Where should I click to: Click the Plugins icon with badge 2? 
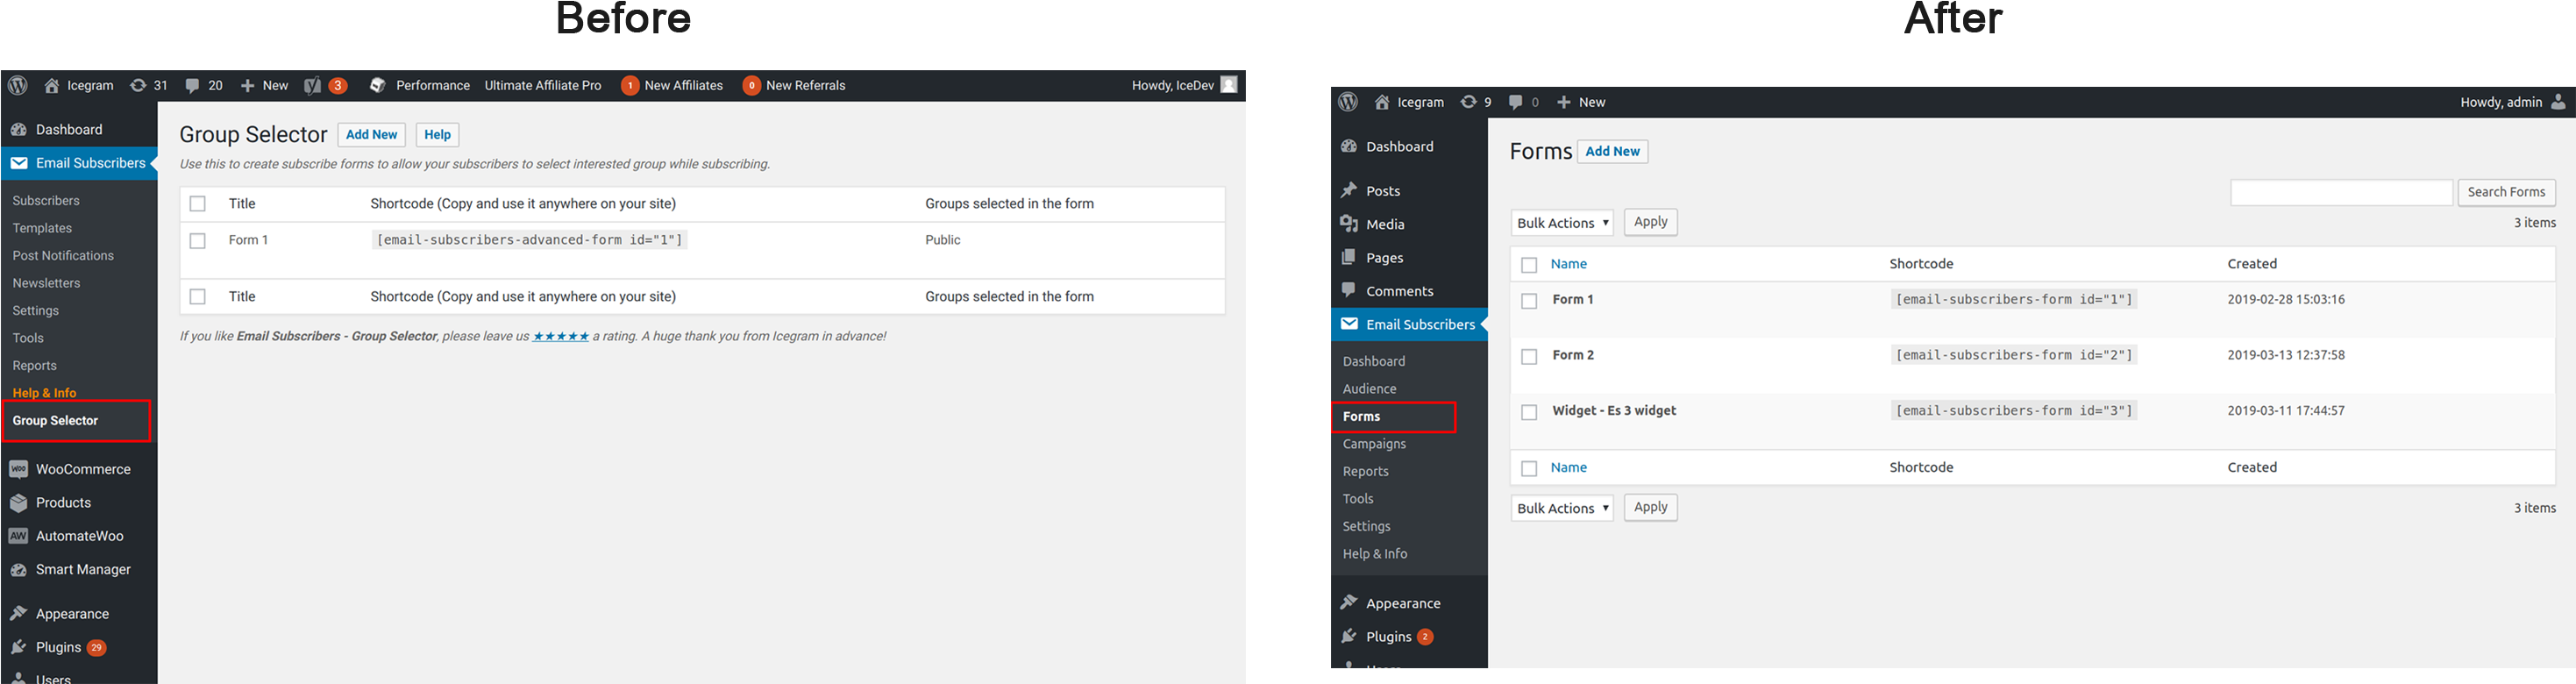pyautogui.click(x=1349, y=636)
